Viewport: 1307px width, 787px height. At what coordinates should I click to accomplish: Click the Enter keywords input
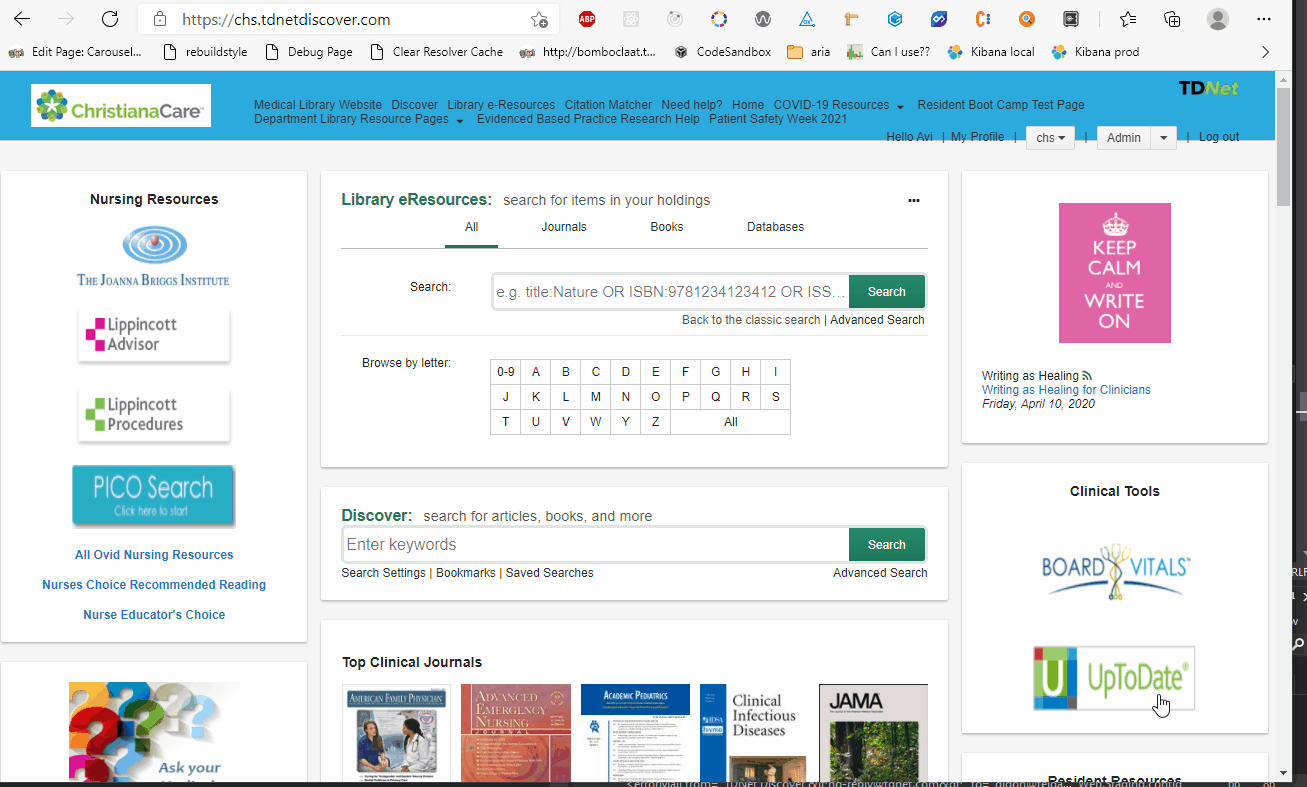click(595, 545)
